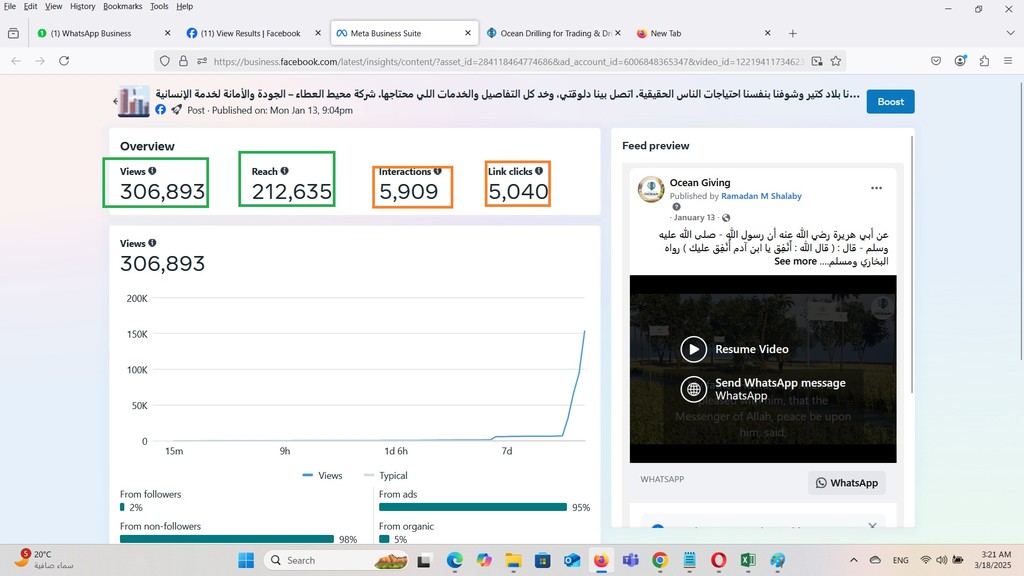Open a new browser tab with plus
Viewport: 1024px width, 576px height.
tap(793, 33)
